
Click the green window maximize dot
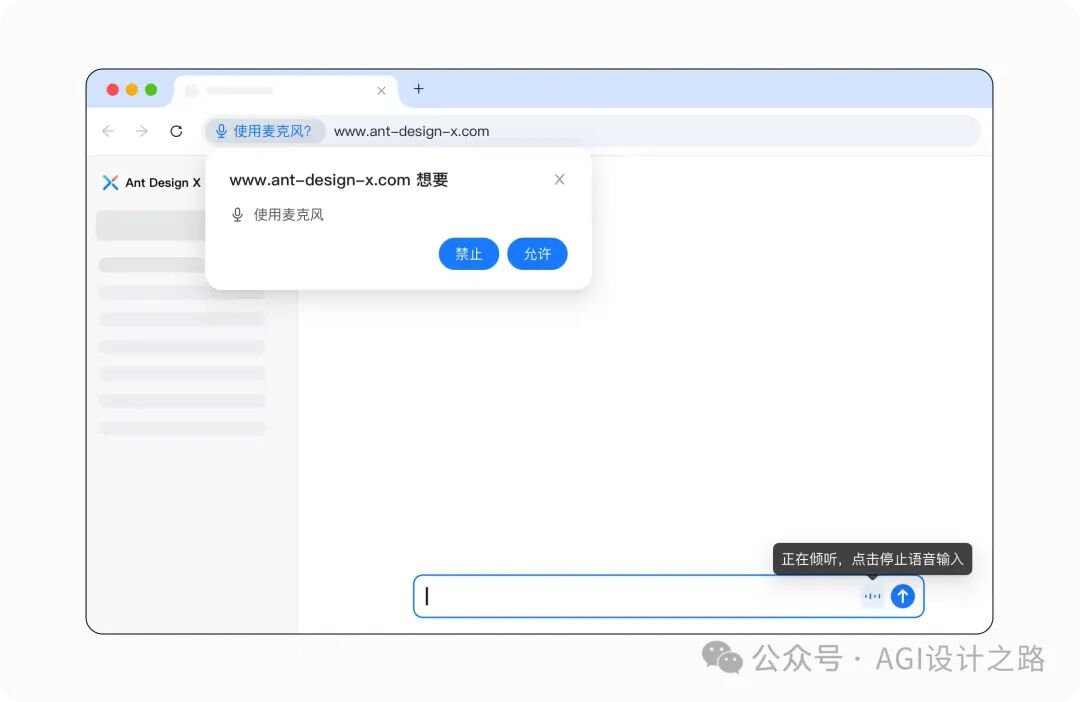point(152,90)
